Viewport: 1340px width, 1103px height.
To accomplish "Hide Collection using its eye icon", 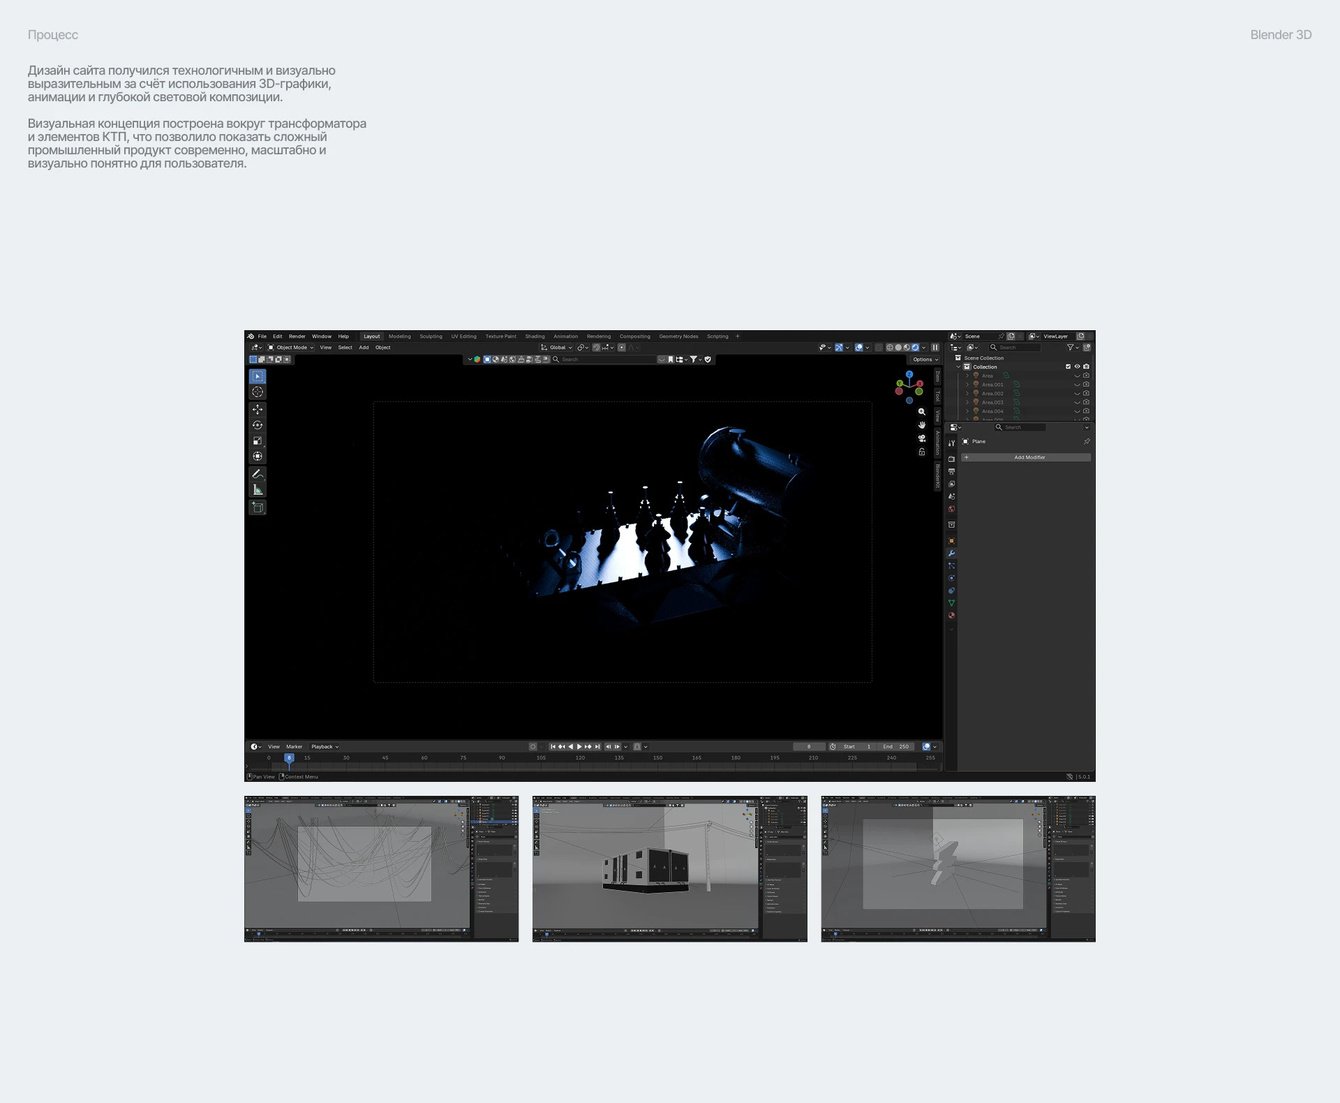I will [x=1077, y=367].
